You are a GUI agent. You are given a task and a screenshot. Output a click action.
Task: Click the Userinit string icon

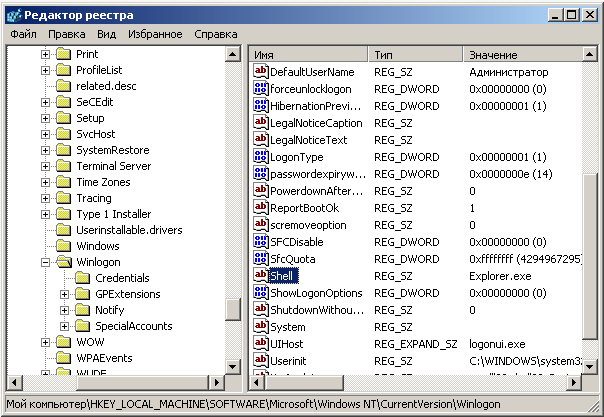pos(260,360)
